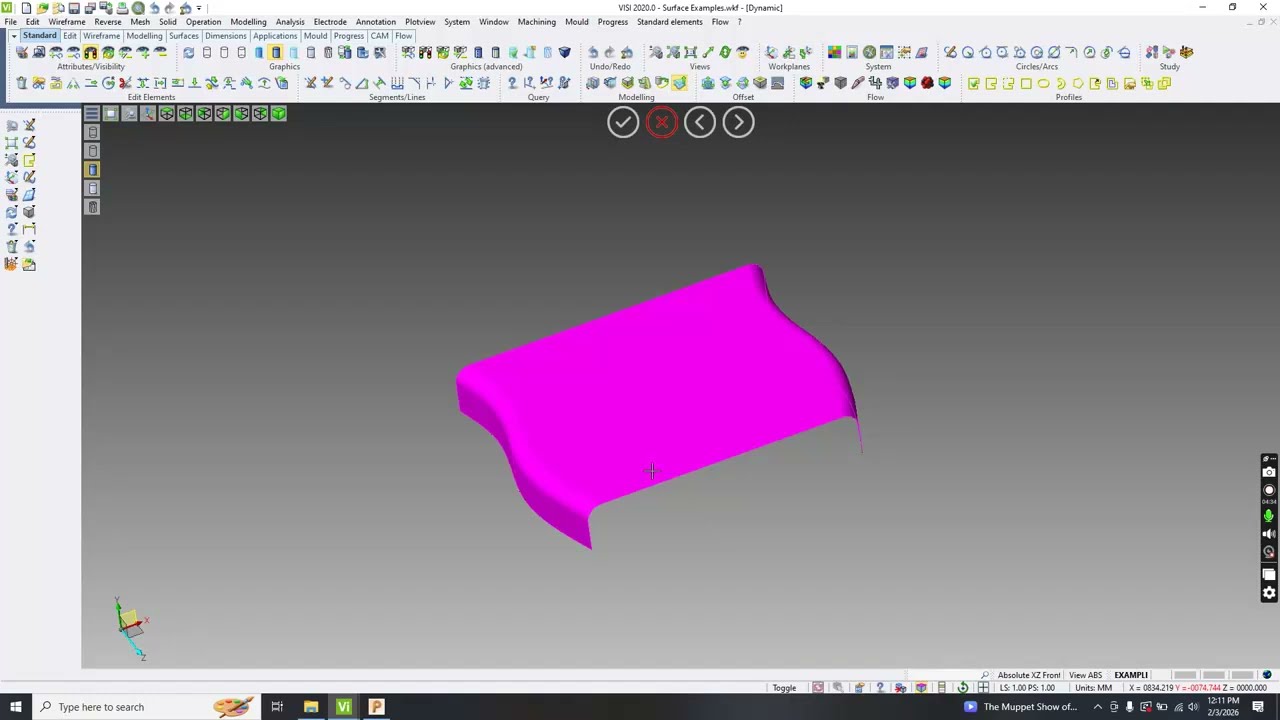Open the File menu
1280x720 pixels.
(10, 22)
